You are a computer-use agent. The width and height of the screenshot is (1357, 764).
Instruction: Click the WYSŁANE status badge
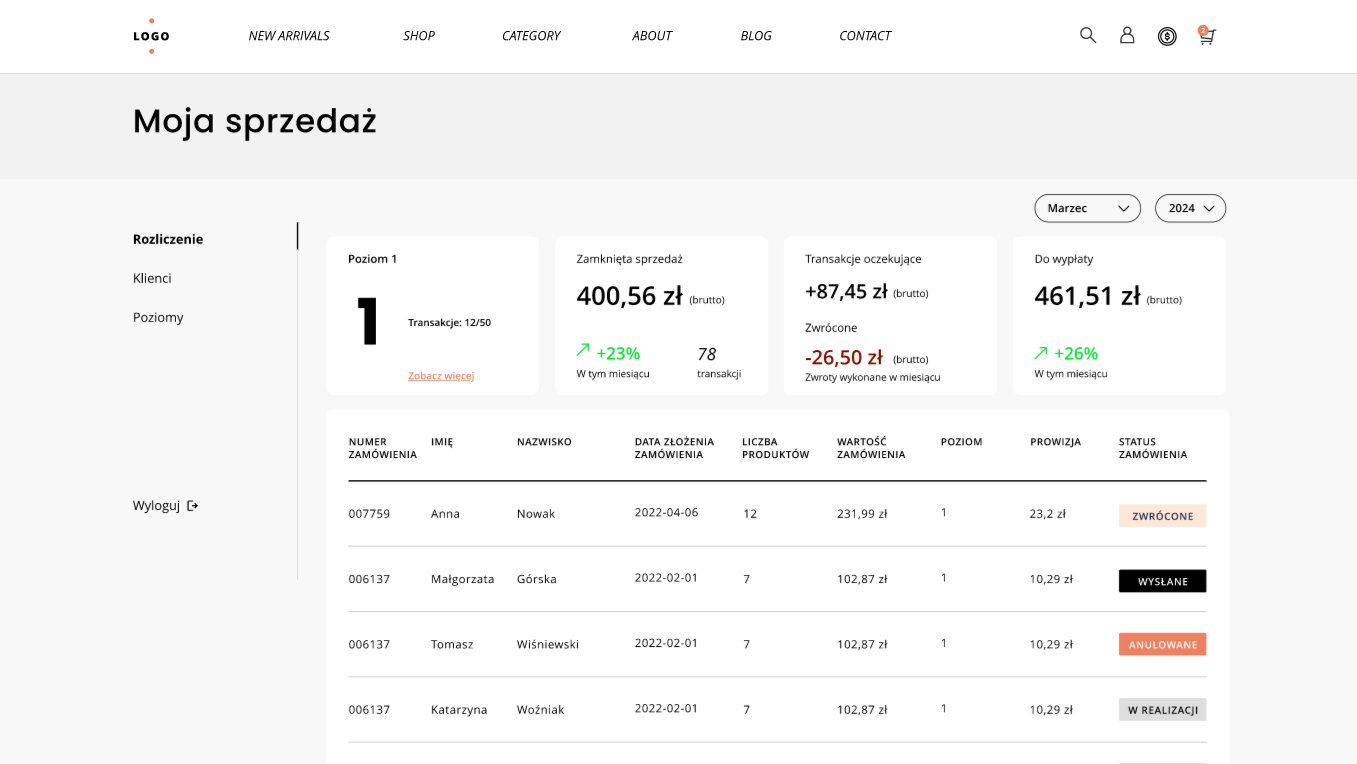point(1162,581)
